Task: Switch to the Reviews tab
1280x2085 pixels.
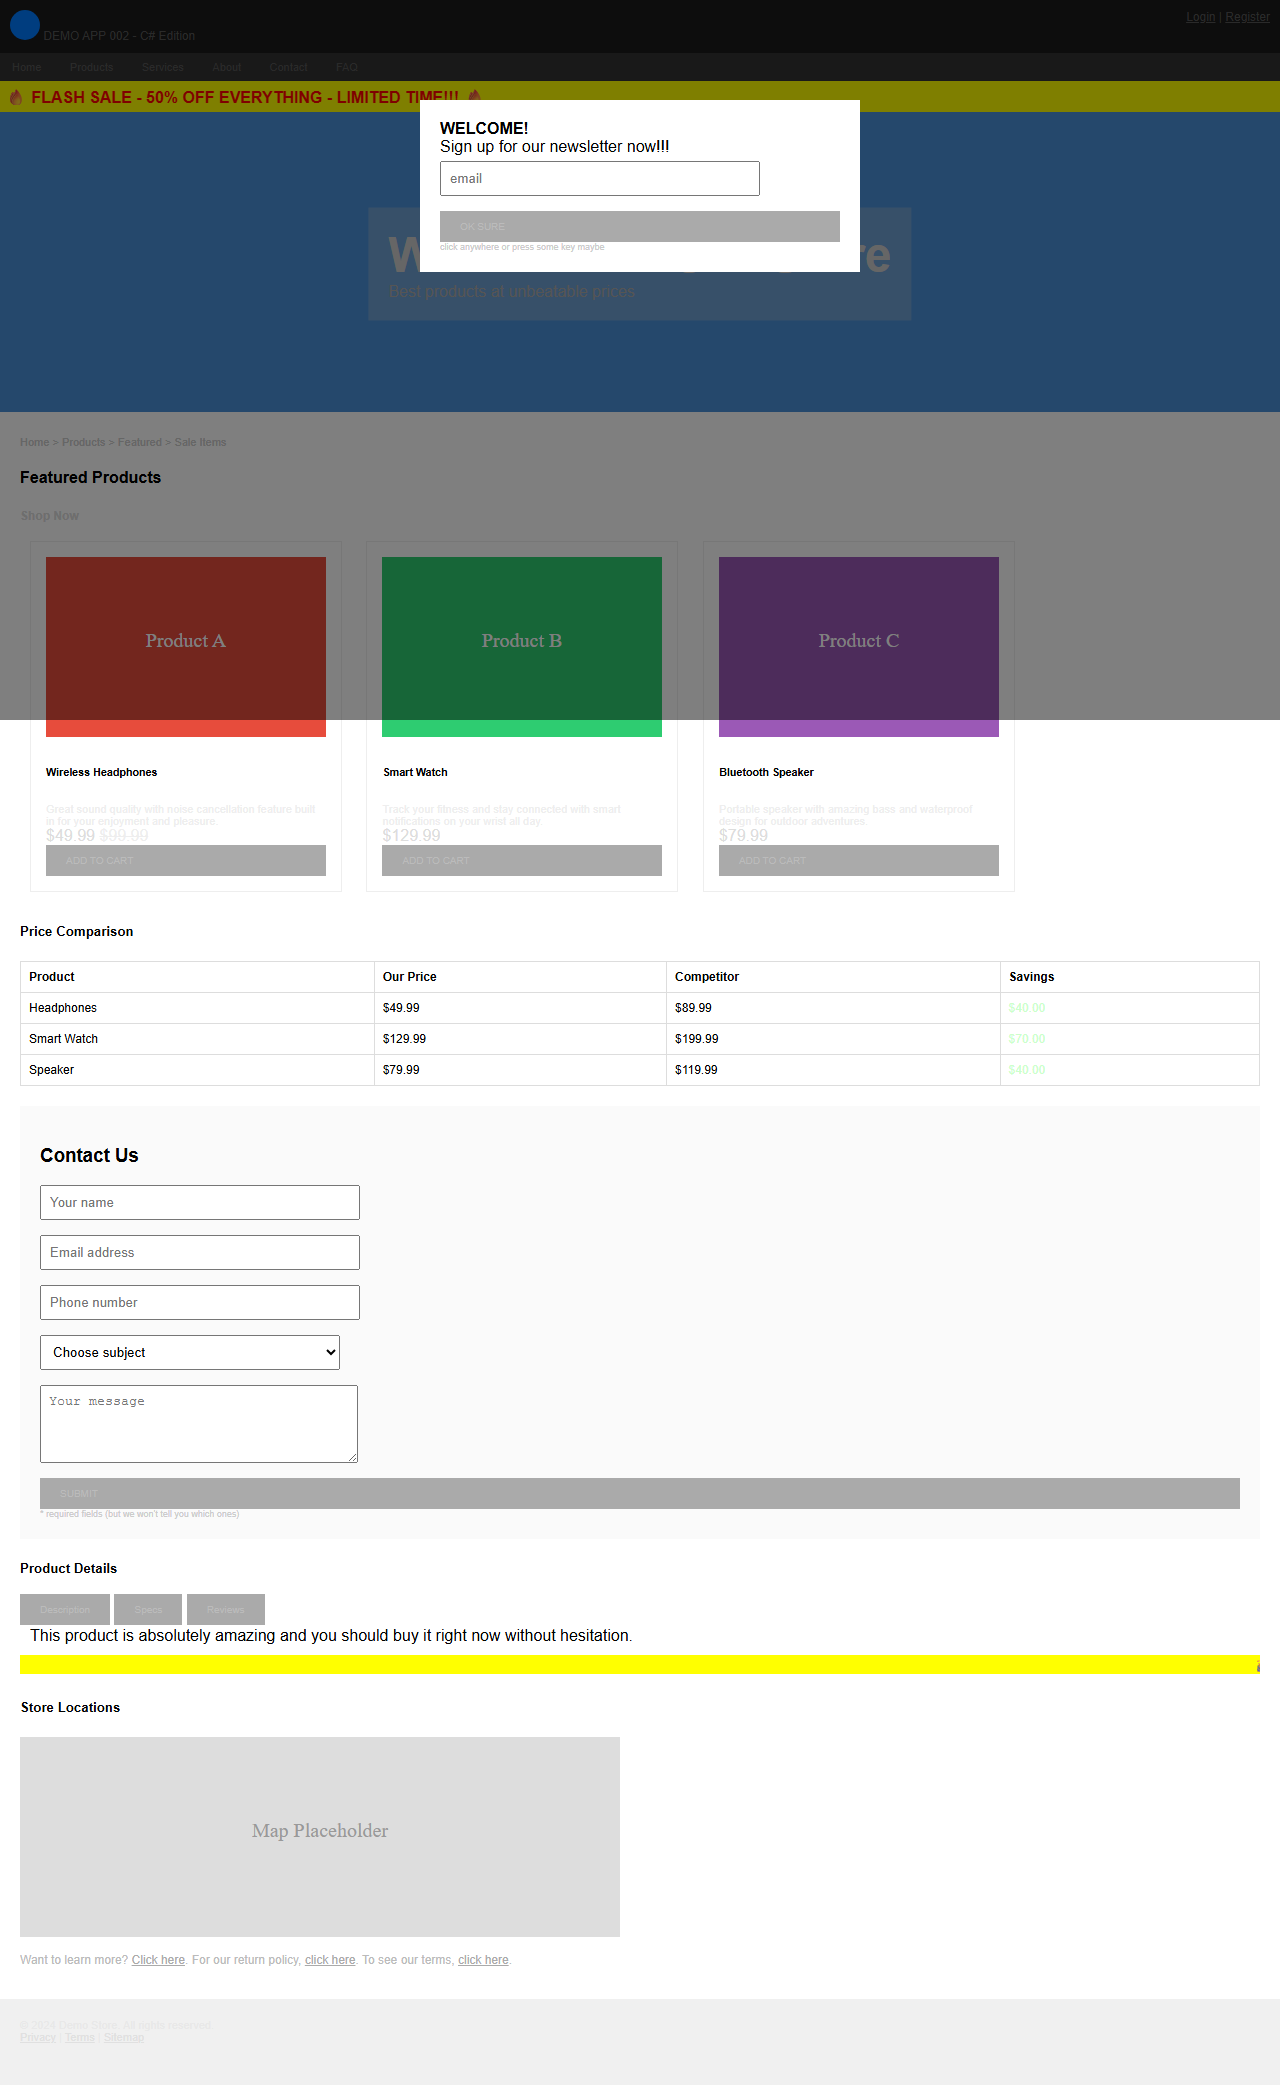Action: click(x=226, y=1609)
